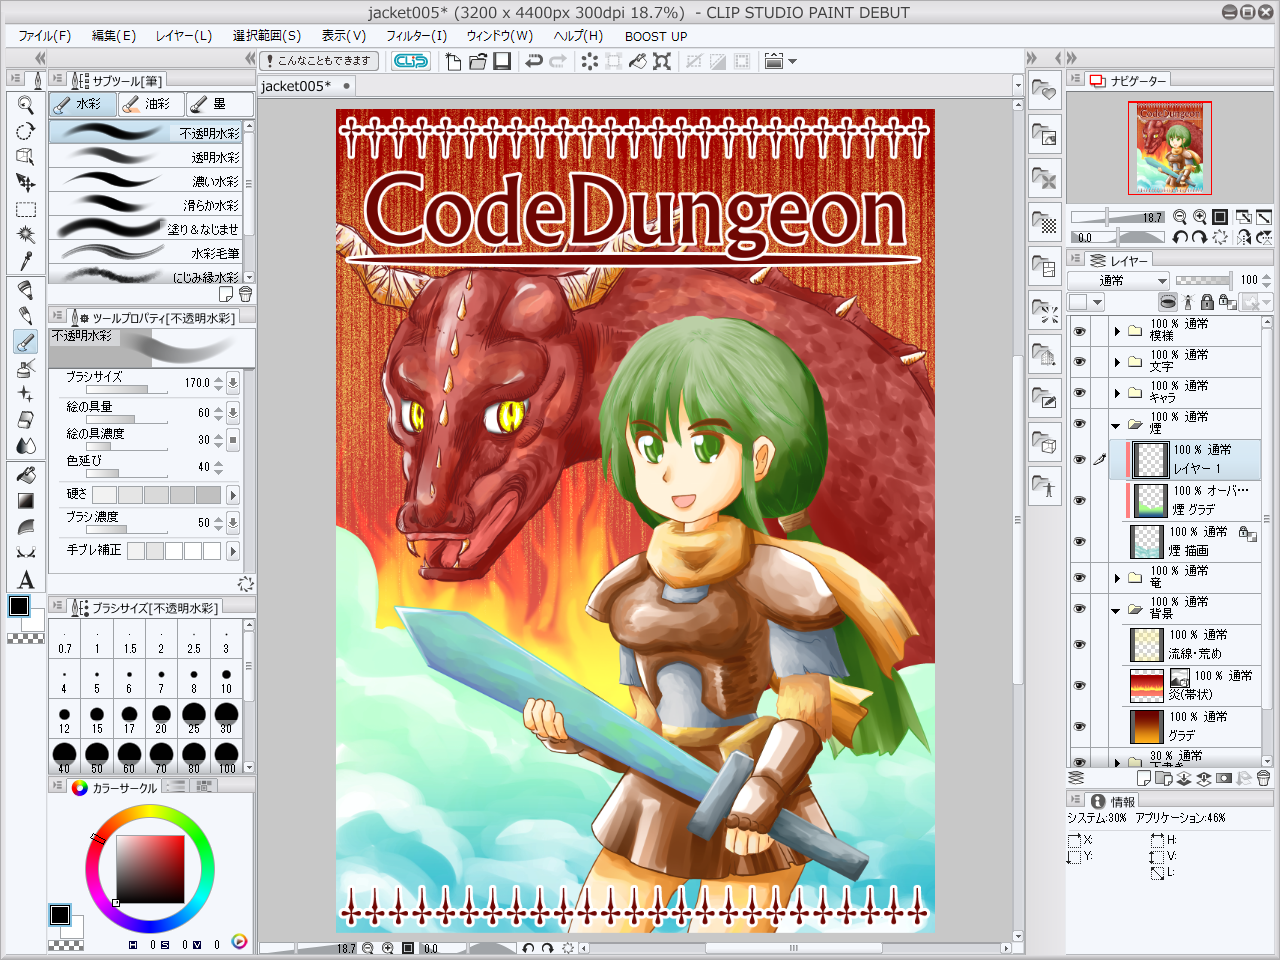Expand the キャラ layer folder
1280x960 pixels.
click(x=1117, y=393)
